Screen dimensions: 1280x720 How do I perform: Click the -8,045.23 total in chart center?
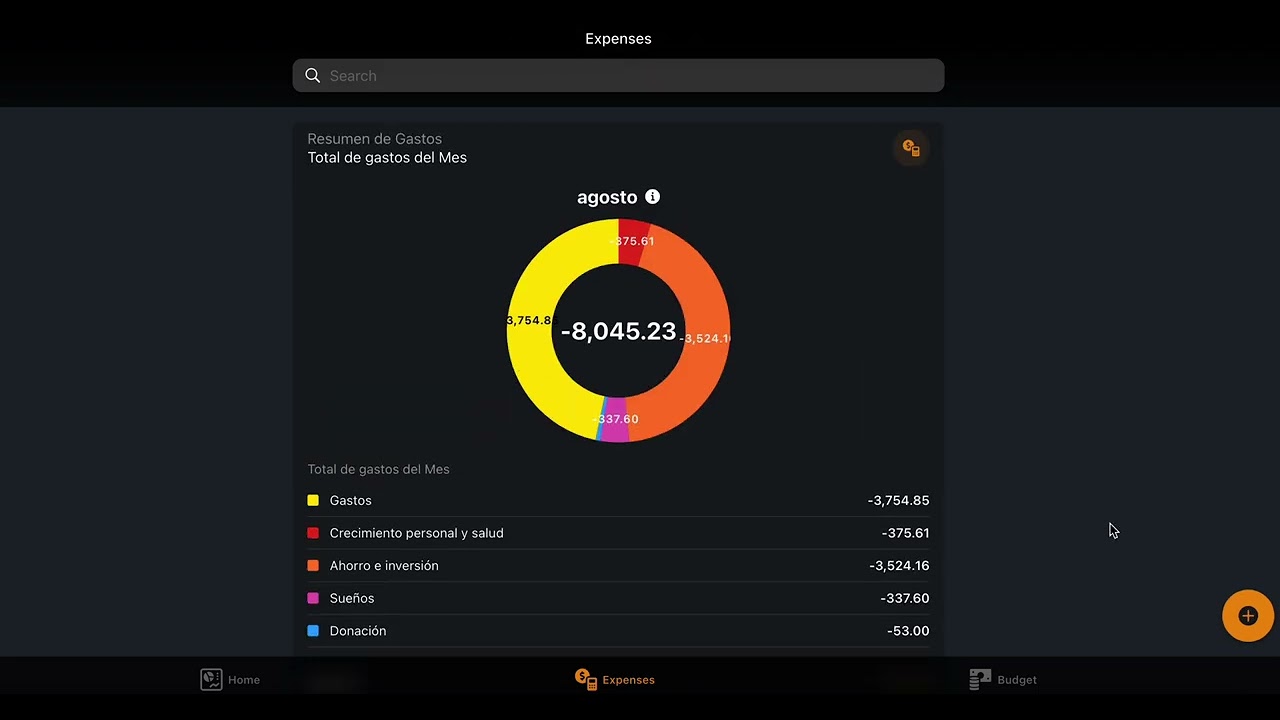coord(618,332)
